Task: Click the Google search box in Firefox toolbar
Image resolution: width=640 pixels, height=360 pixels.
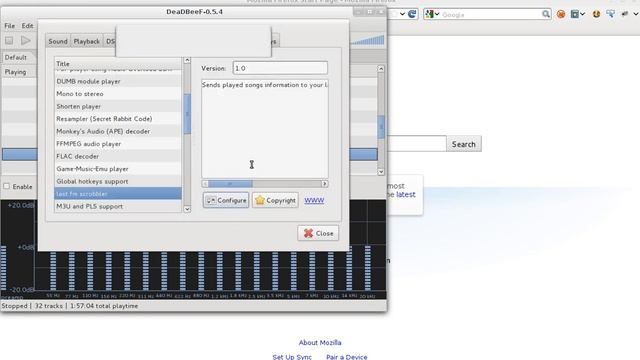Action: coord(491,15)
